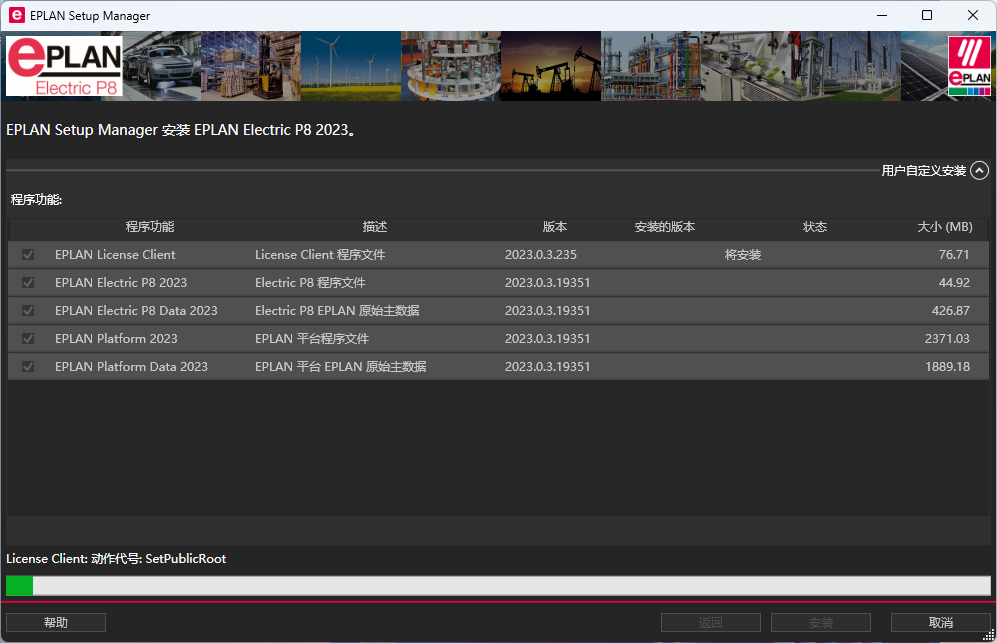Click the EPLAN title bar app icon

[x=17, y=15]
